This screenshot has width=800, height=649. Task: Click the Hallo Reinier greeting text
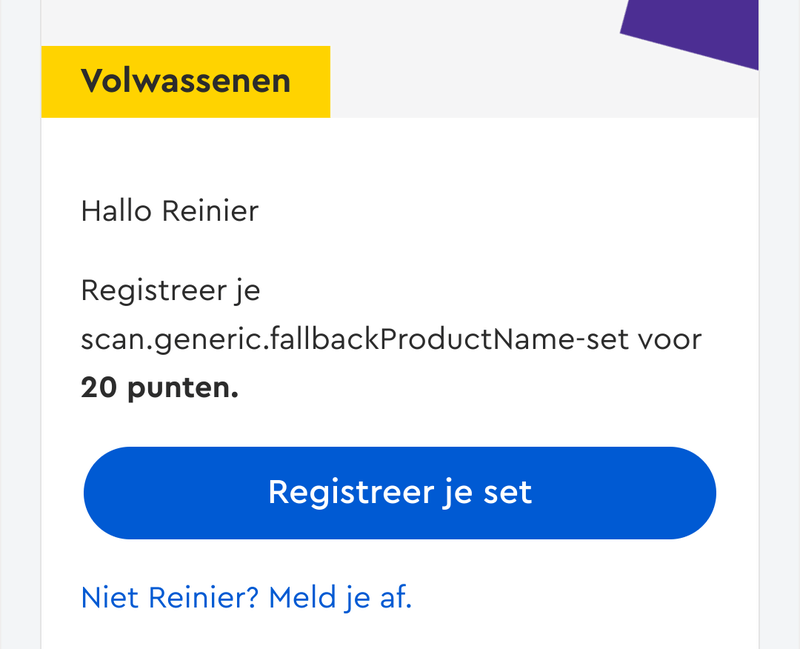pyautogui.click(x=169, y=211)
